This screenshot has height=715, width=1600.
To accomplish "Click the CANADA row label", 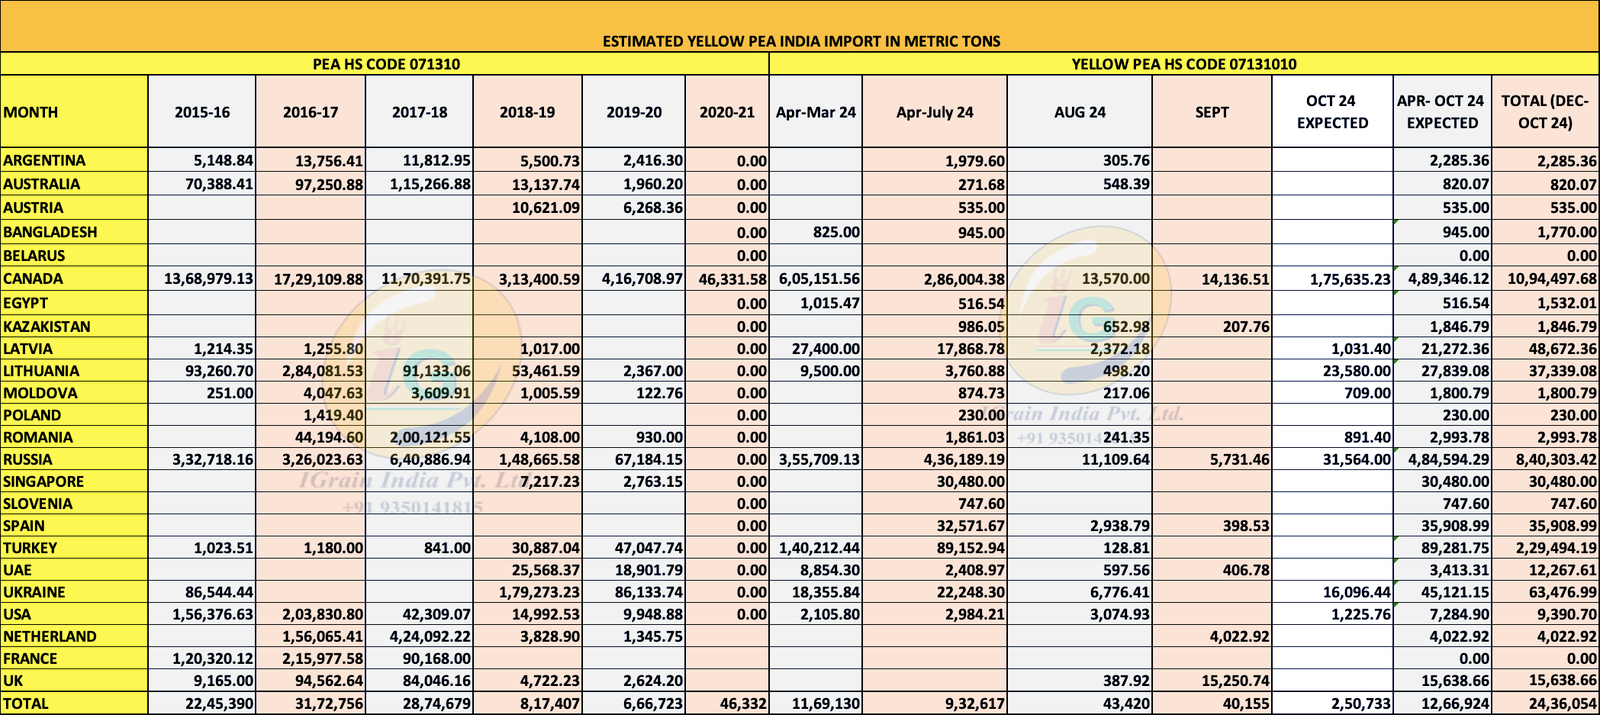I will [x=34, y=279].
